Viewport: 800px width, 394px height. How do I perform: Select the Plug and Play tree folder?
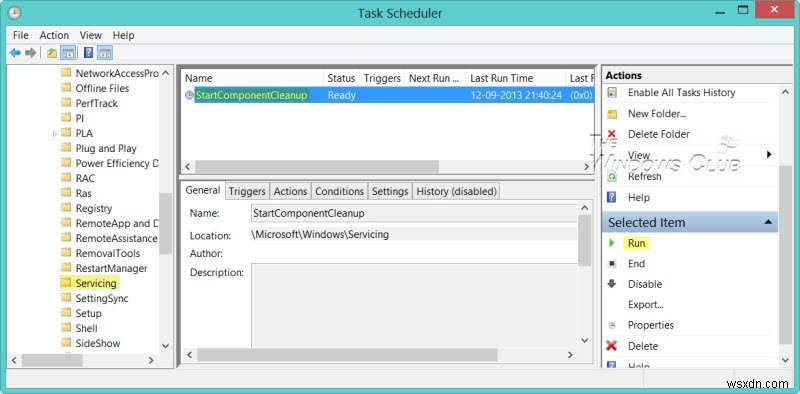[x=106, y=148]
